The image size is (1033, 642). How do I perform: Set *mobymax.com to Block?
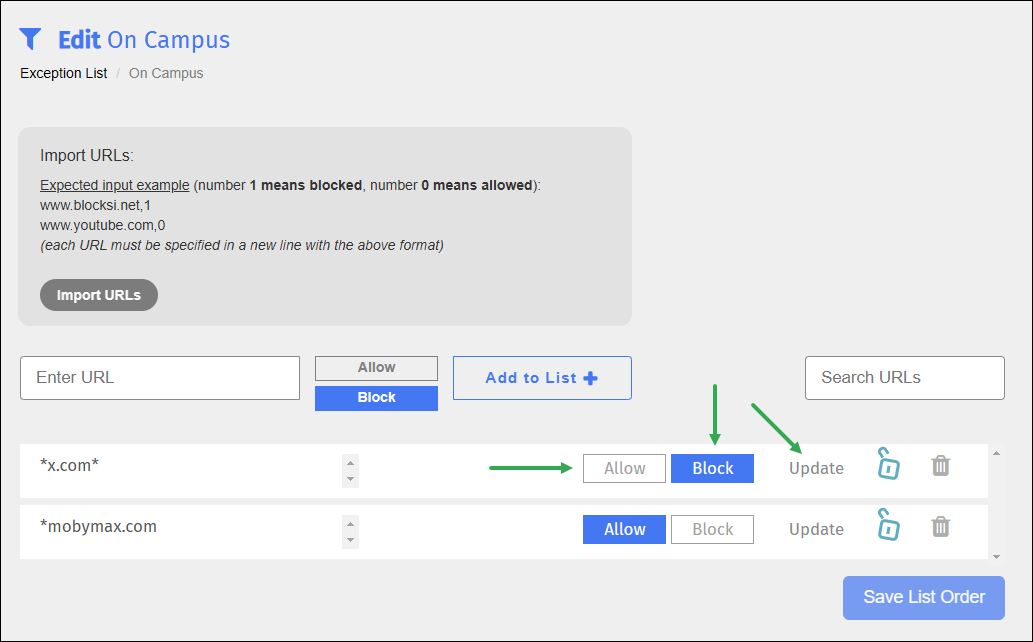click(x=712, y=529)
